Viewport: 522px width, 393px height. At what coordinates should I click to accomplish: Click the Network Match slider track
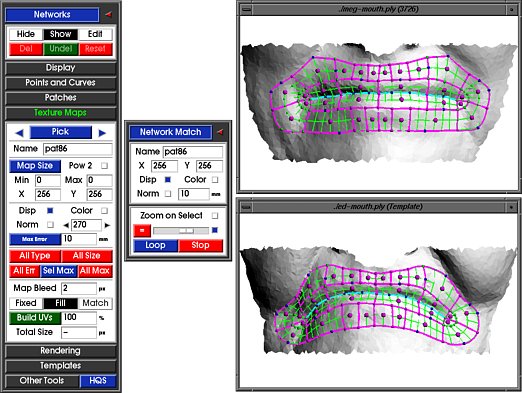(x=181, y=230)
